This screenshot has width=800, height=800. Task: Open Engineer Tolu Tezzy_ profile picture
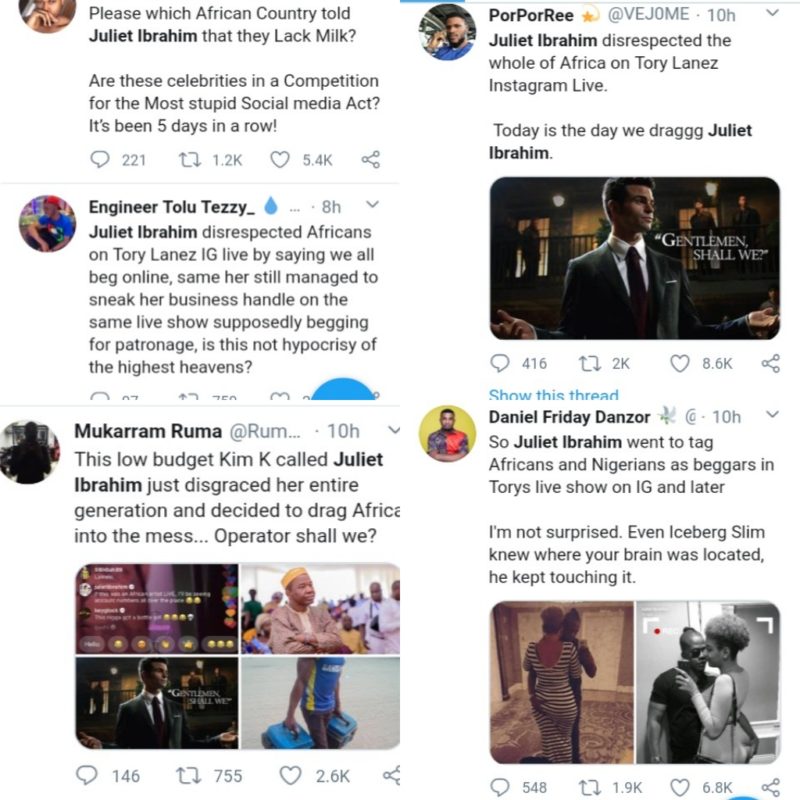pyautogui.click(x=47, y=223)
